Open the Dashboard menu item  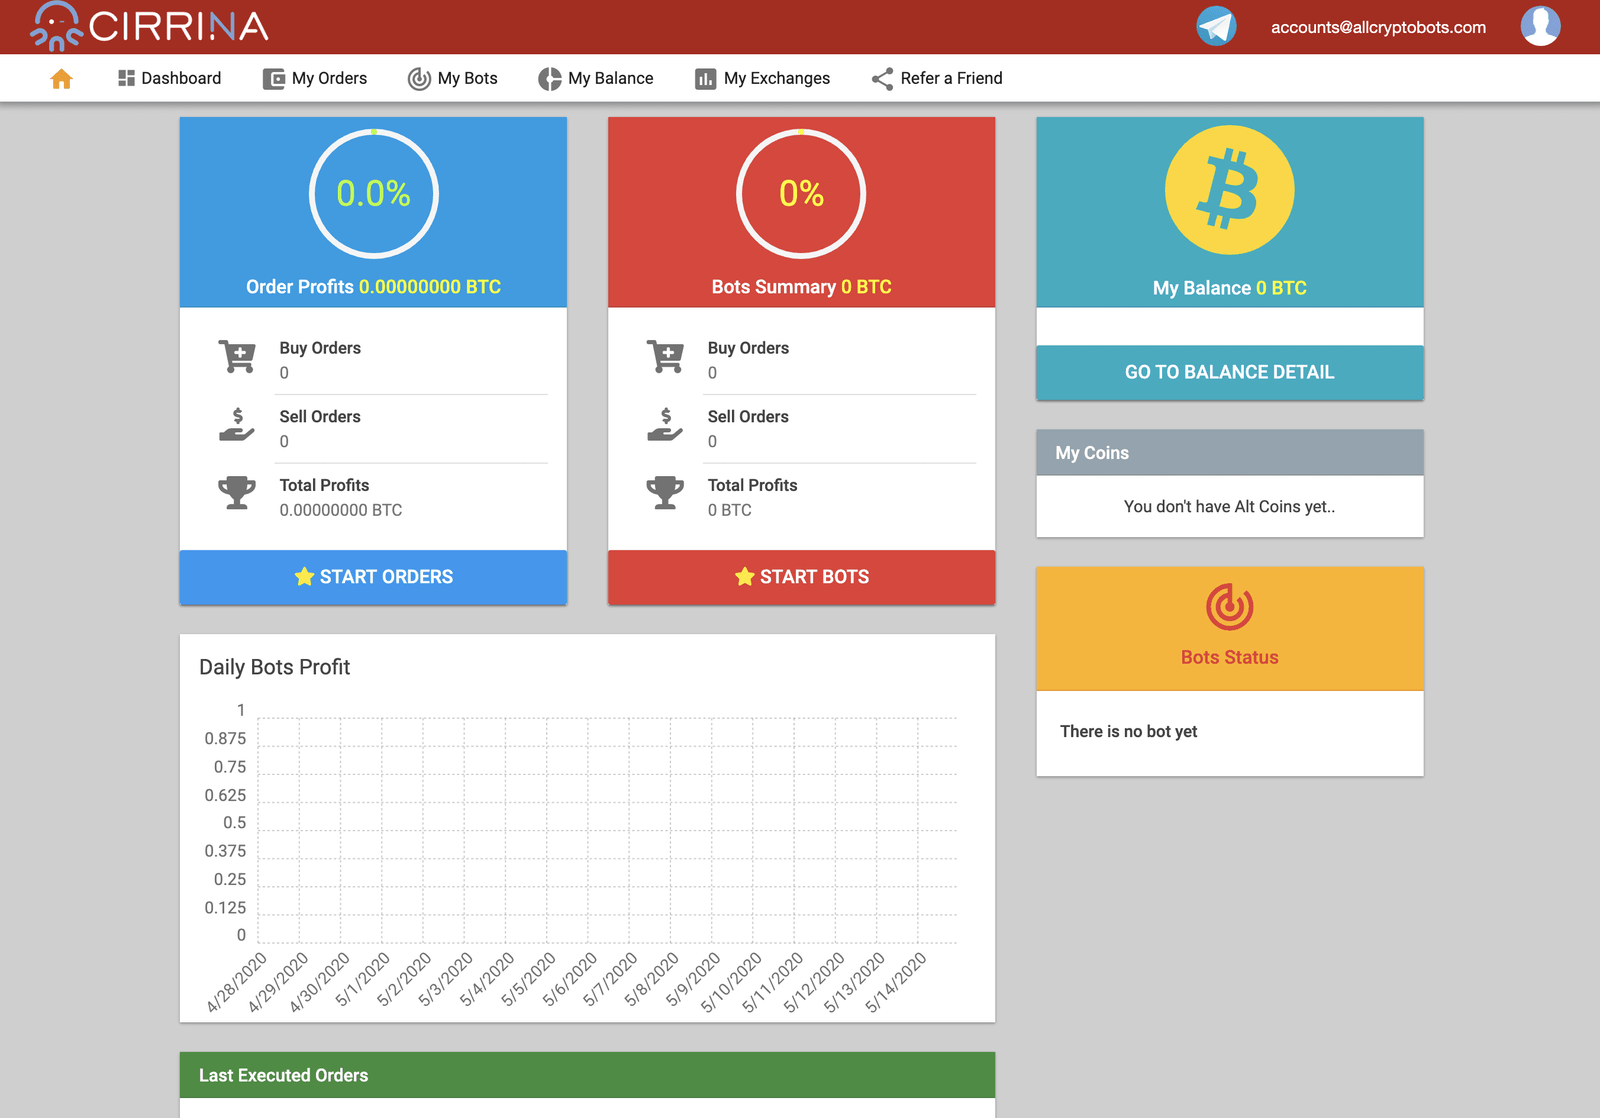coord(169,79)
